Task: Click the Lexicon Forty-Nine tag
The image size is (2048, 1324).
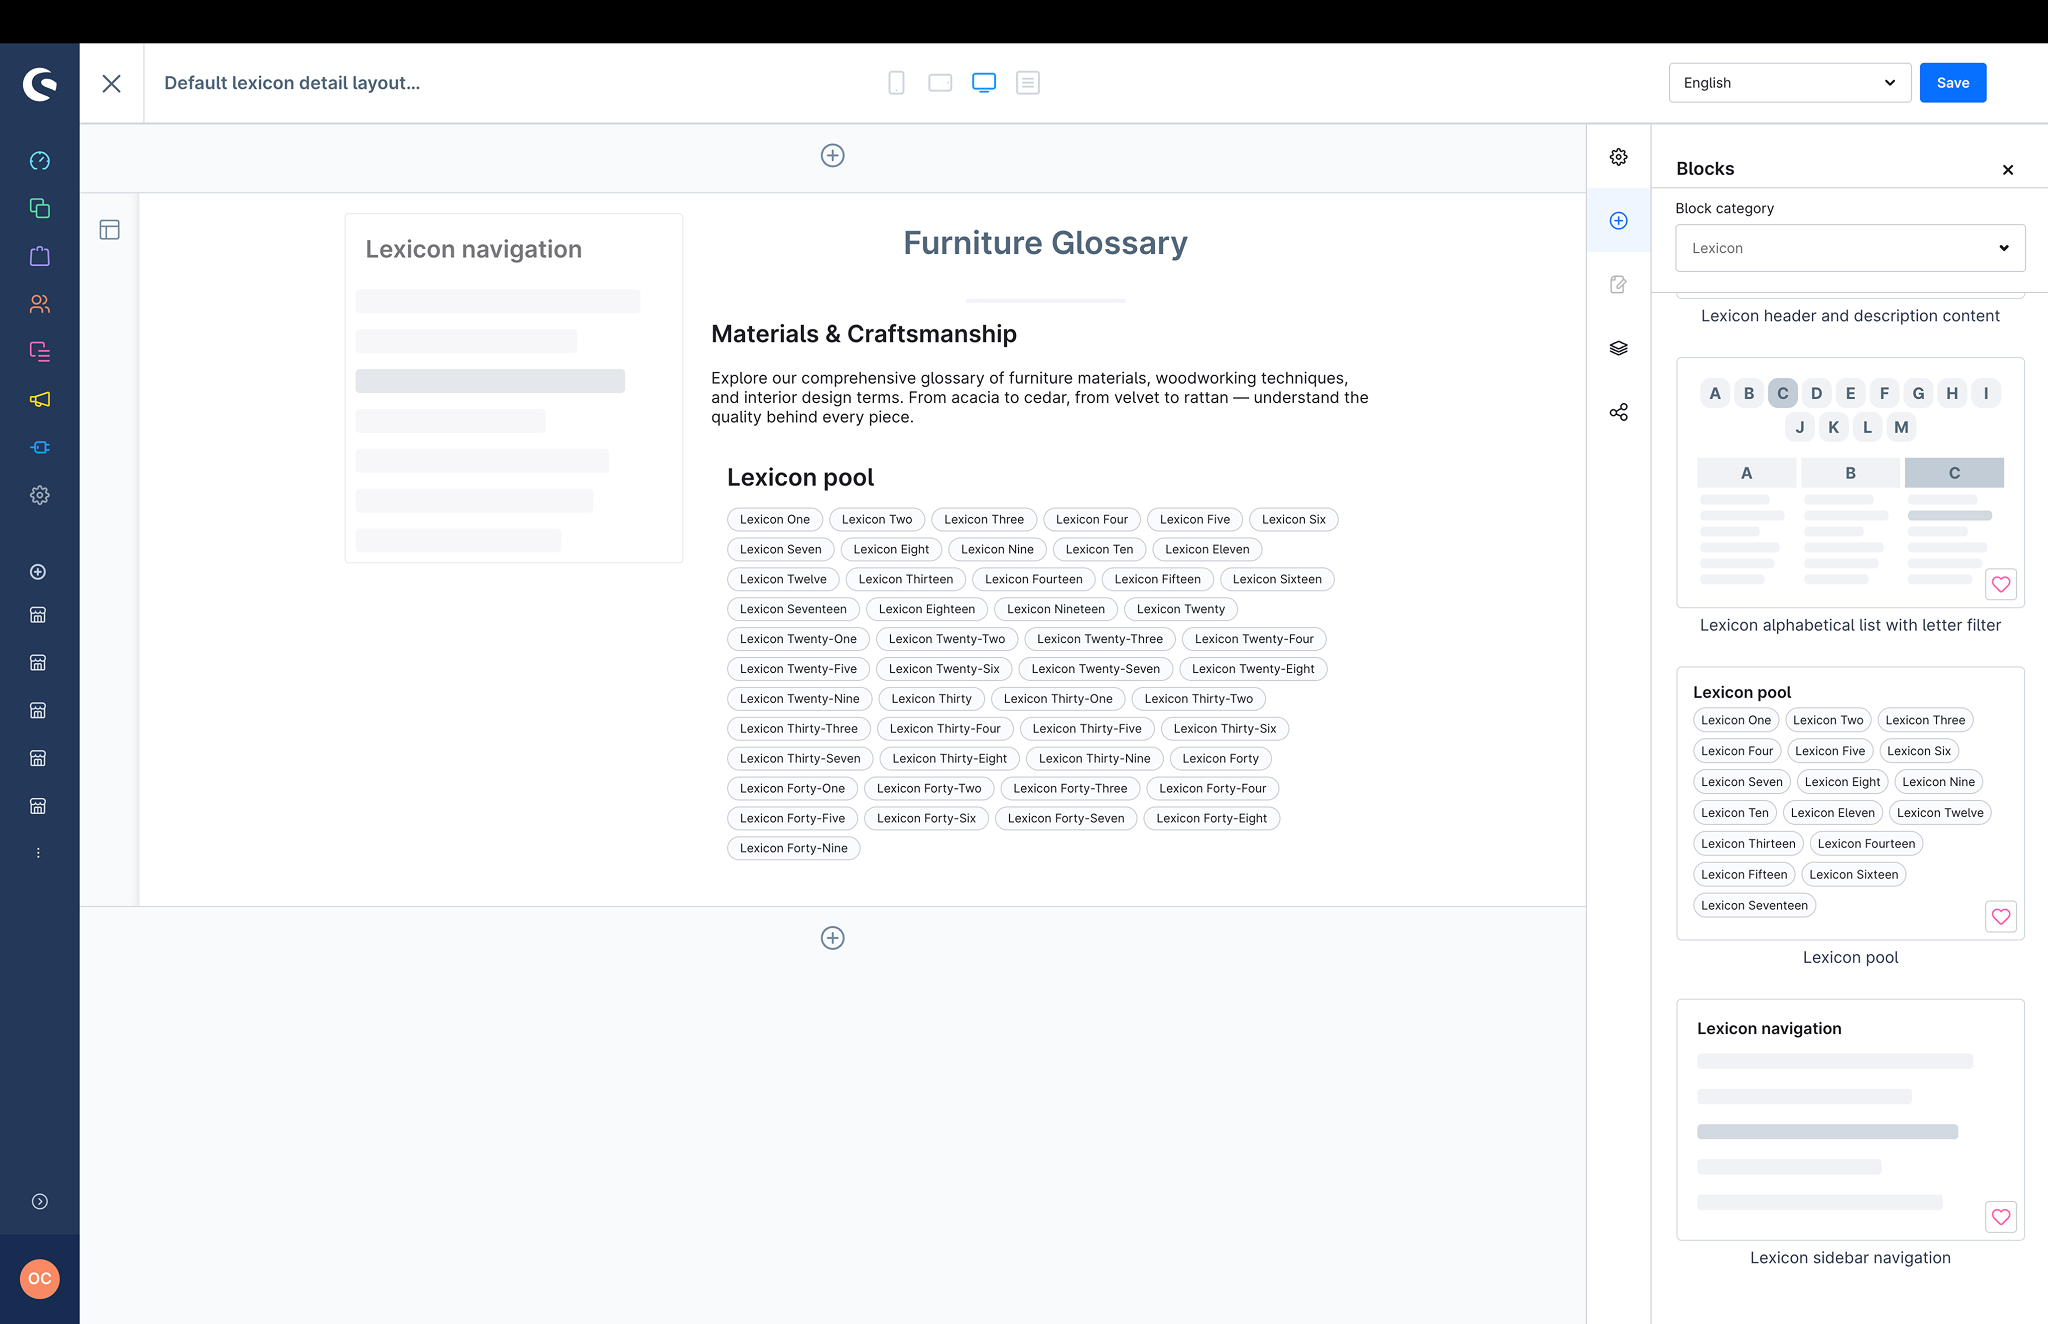Action: (793, 848)
